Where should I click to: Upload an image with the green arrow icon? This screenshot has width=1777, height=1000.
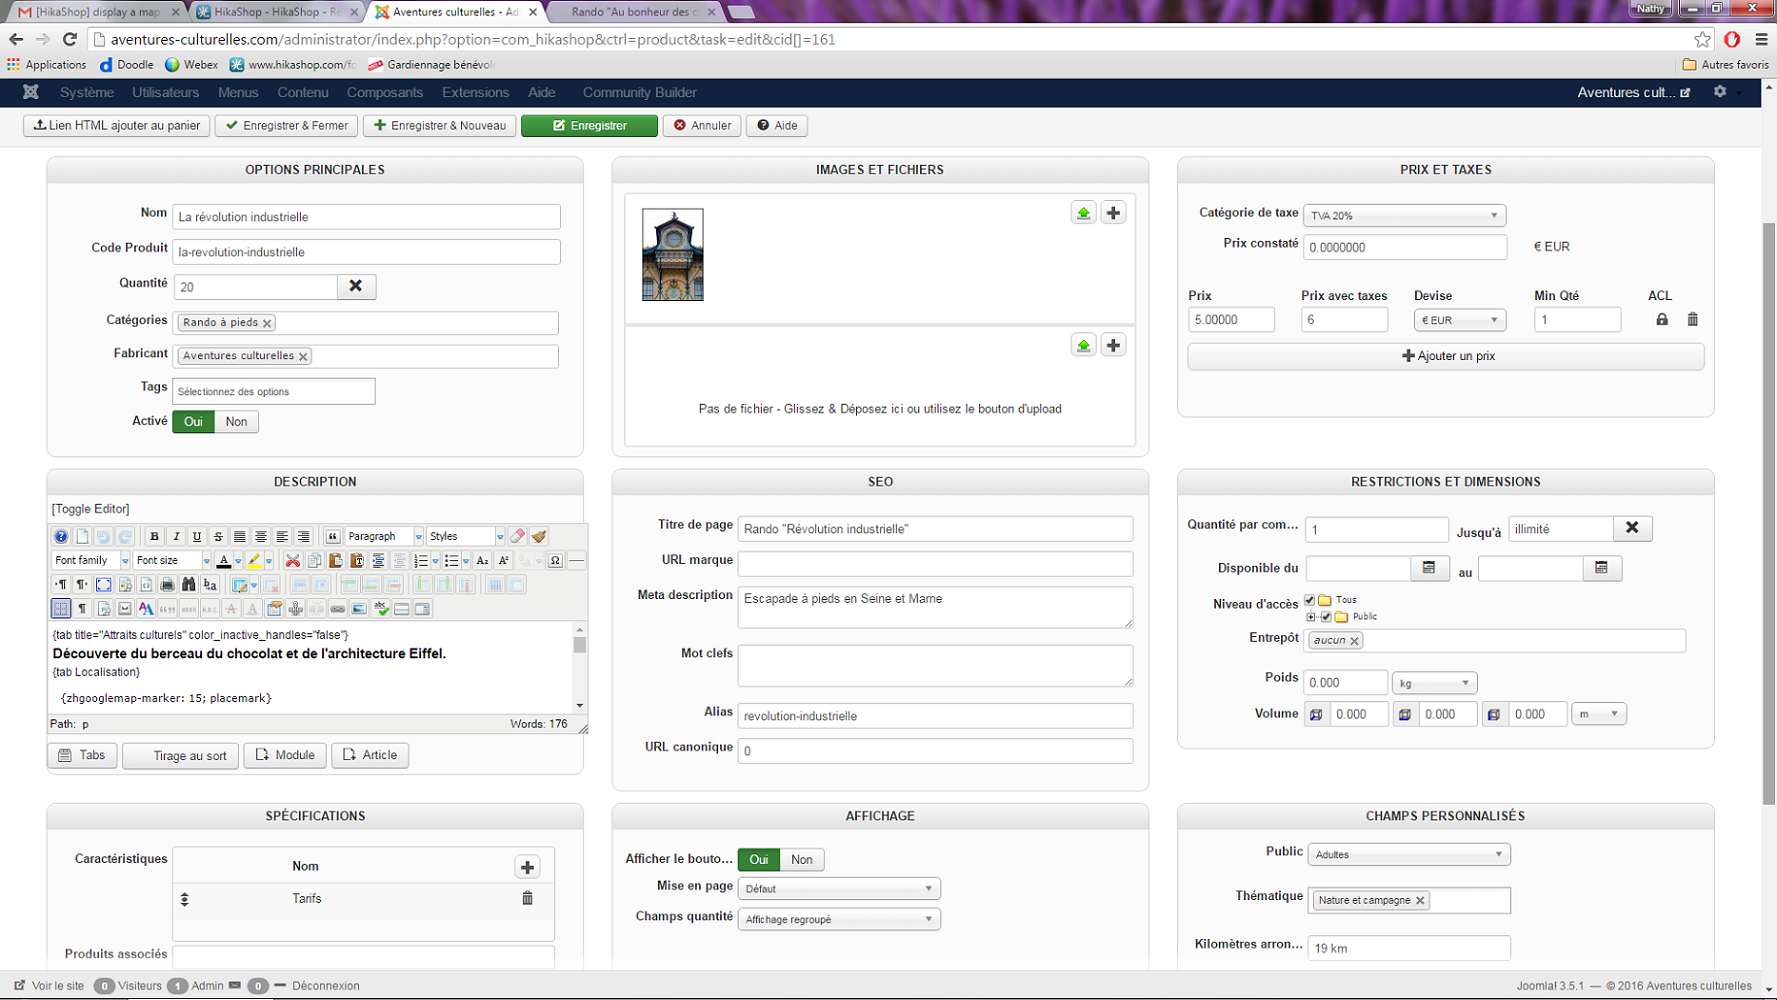(x=1083, y=213)
